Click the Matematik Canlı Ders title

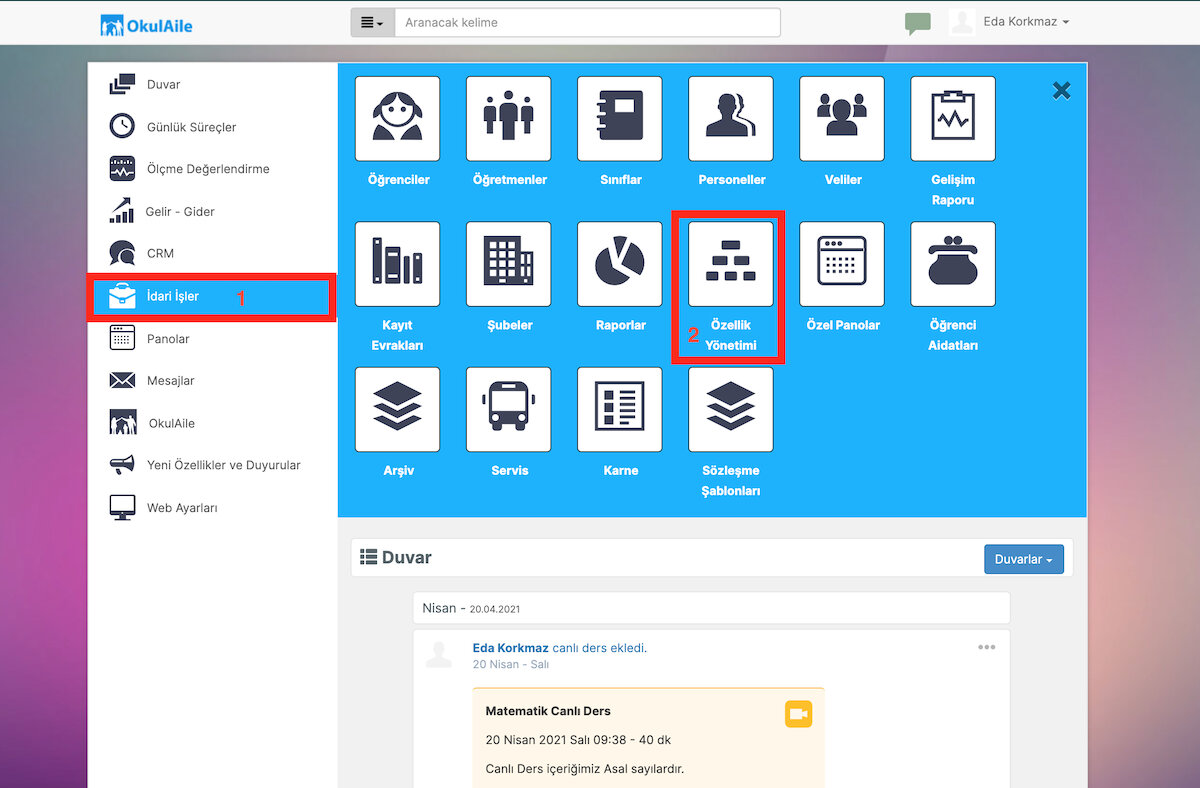click(548, 711)
